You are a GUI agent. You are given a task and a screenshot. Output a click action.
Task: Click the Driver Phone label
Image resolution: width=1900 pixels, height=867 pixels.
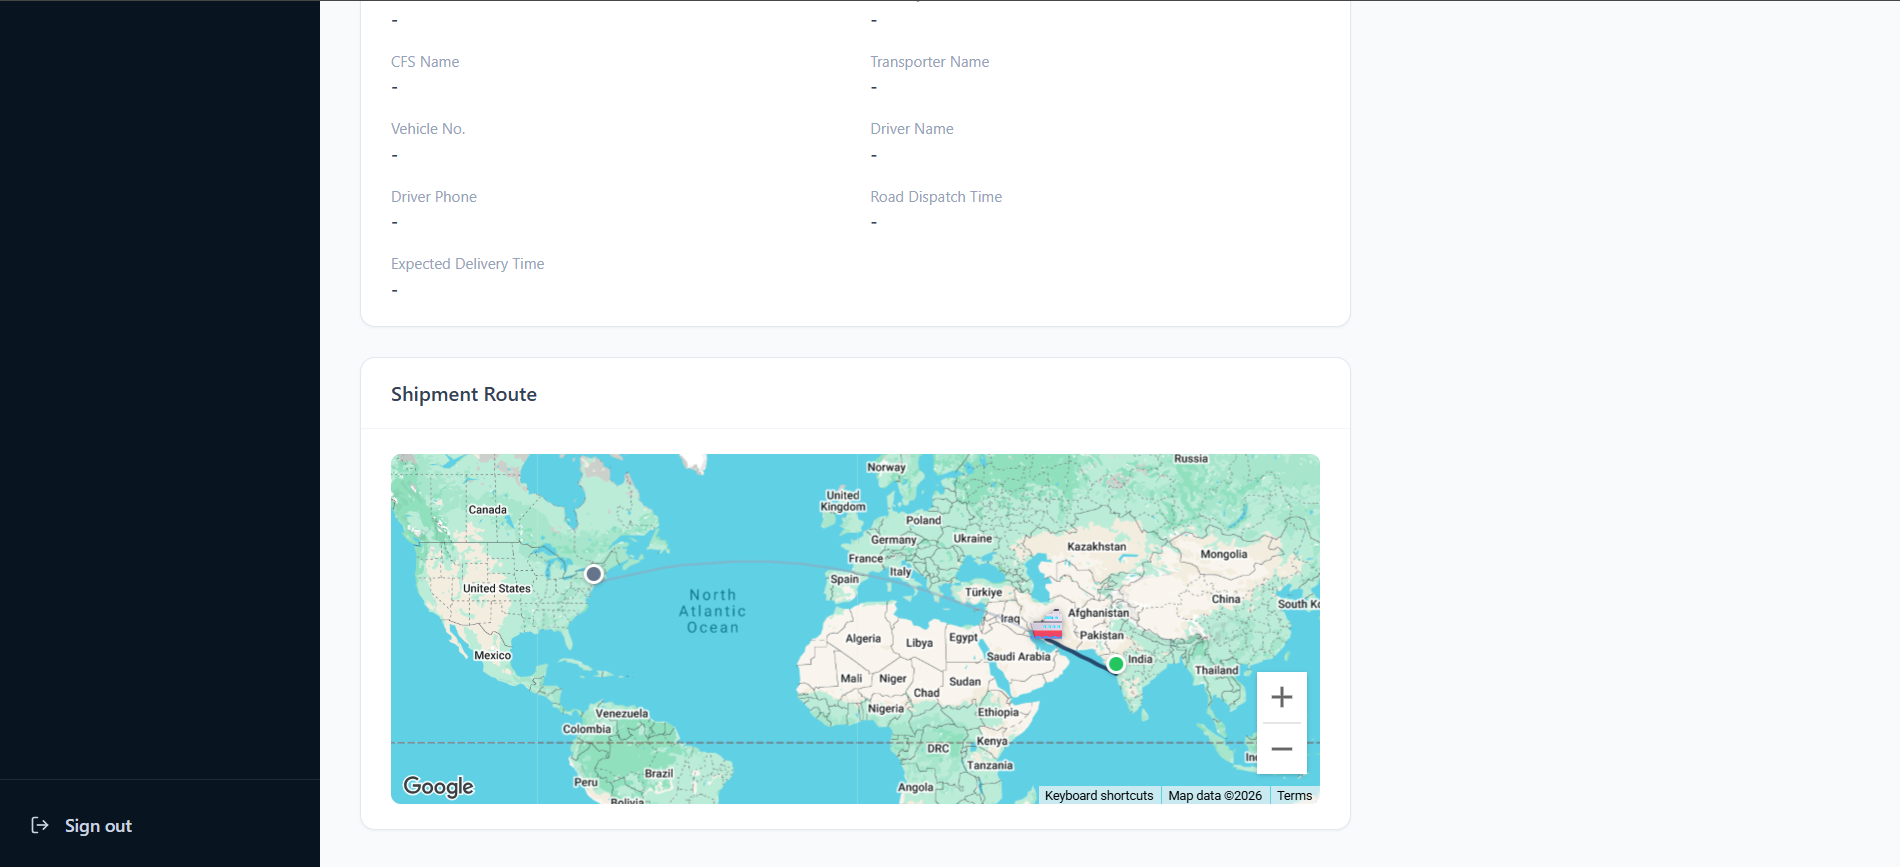(x=434, y=197)
